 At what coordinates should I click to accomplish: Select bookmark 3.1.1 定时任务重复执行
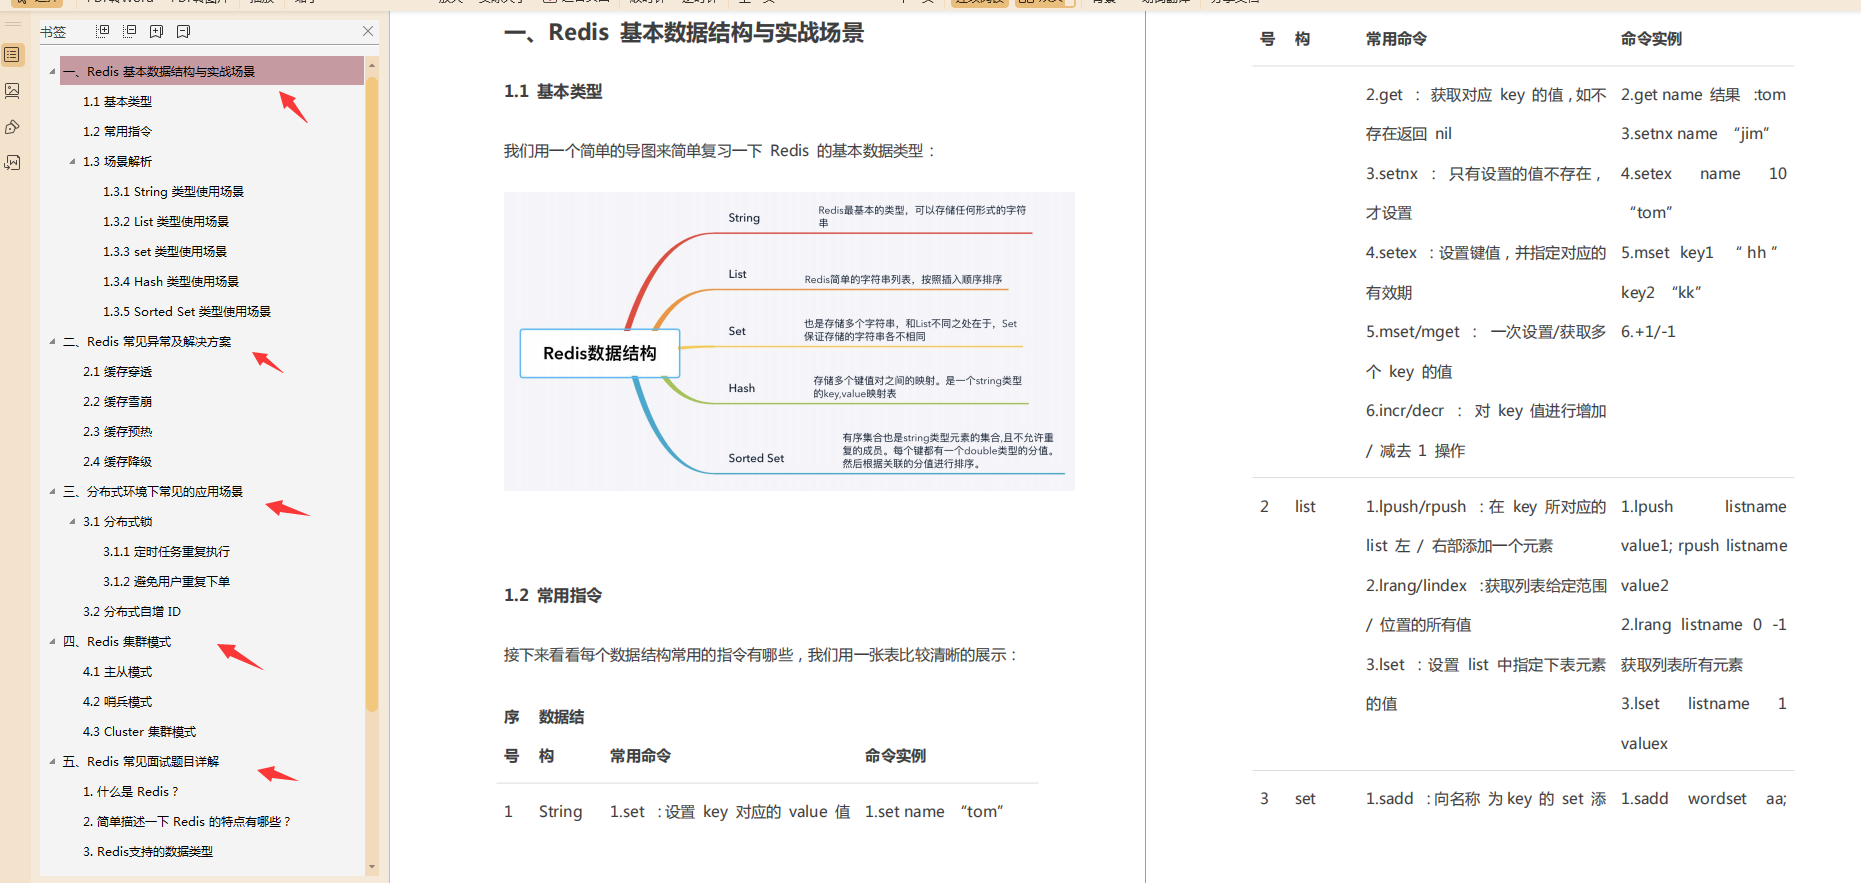click(x=166, y=552)
